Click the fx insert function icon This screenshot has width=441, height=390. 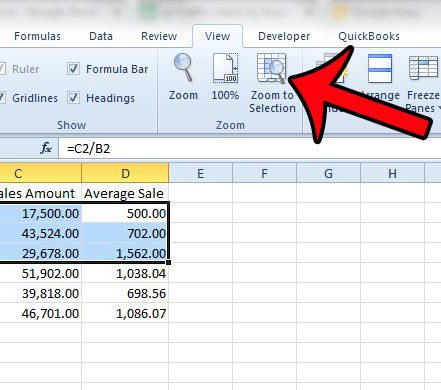click(x=46, y=148)
